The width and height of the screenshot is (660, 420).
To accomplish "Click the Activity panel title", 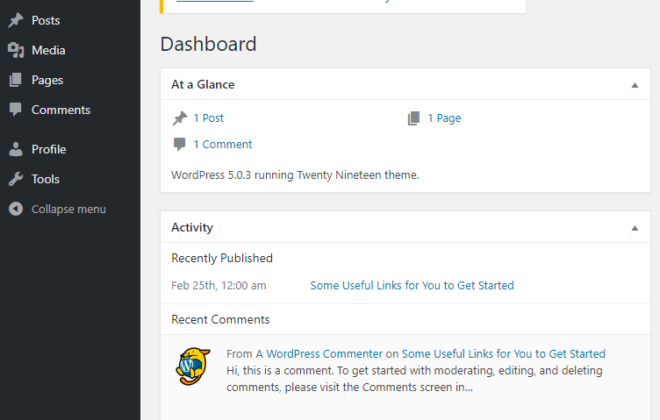I will tap(192, 228).
